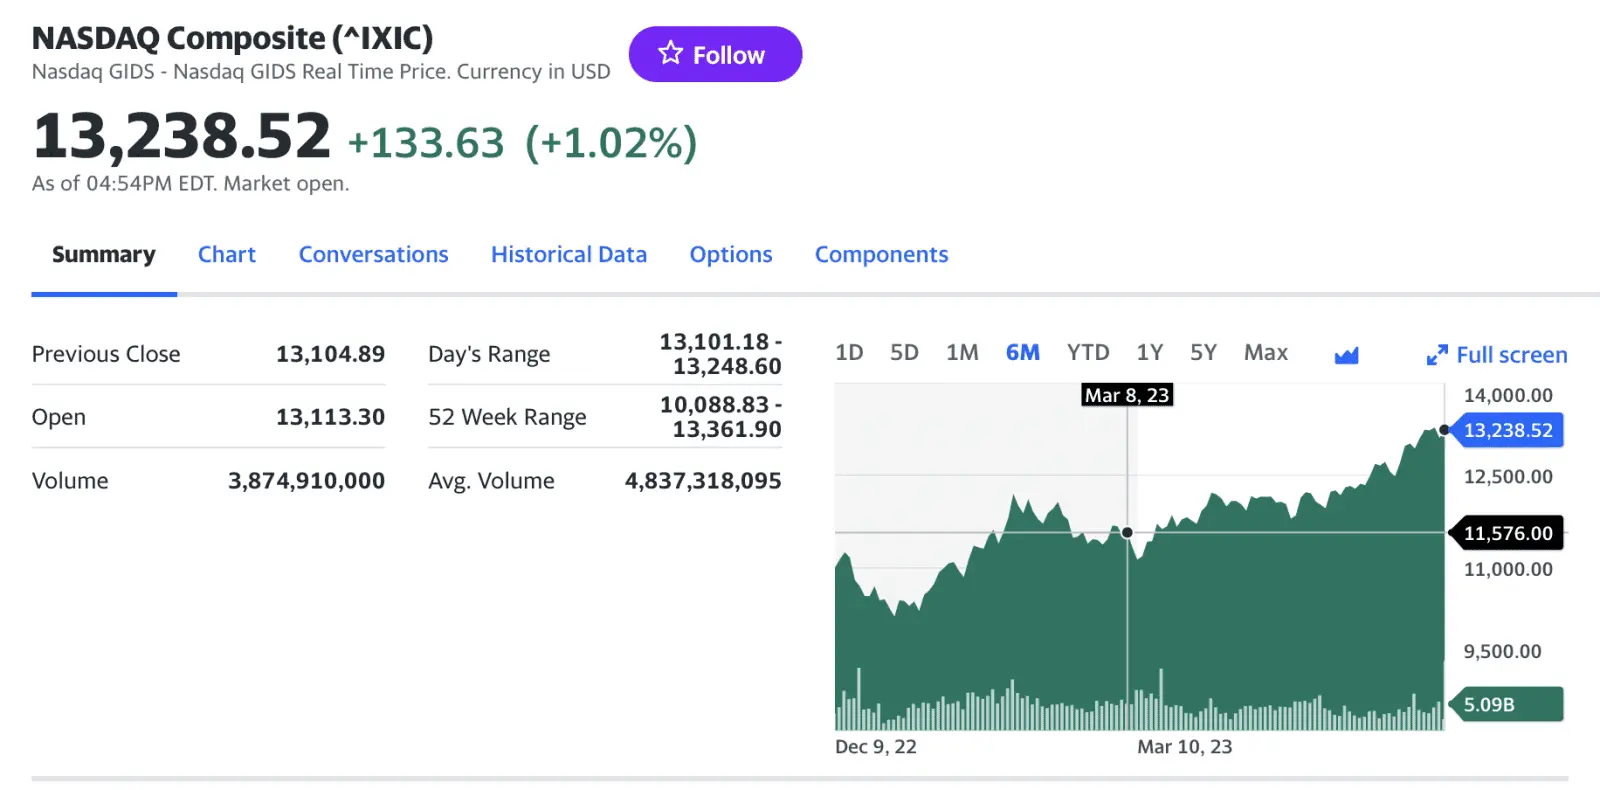Open the Historical Data tab

pos(568,255)
